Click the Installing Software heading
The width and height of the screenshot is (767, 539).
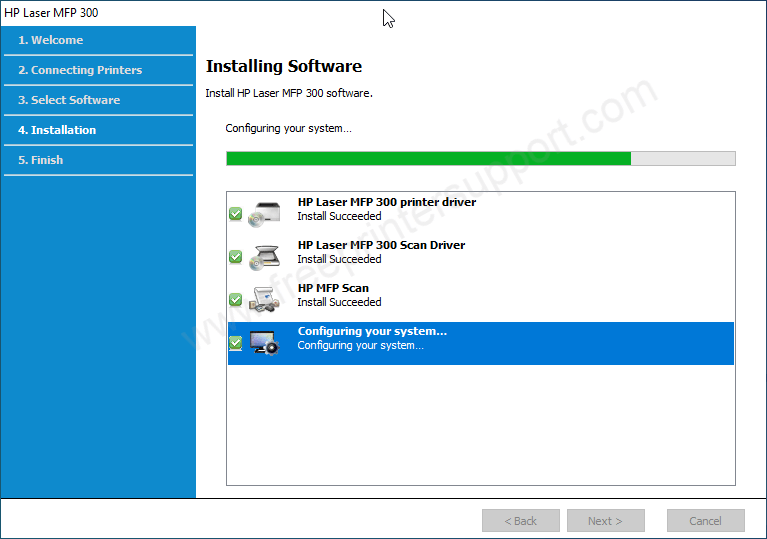point(284,66)
